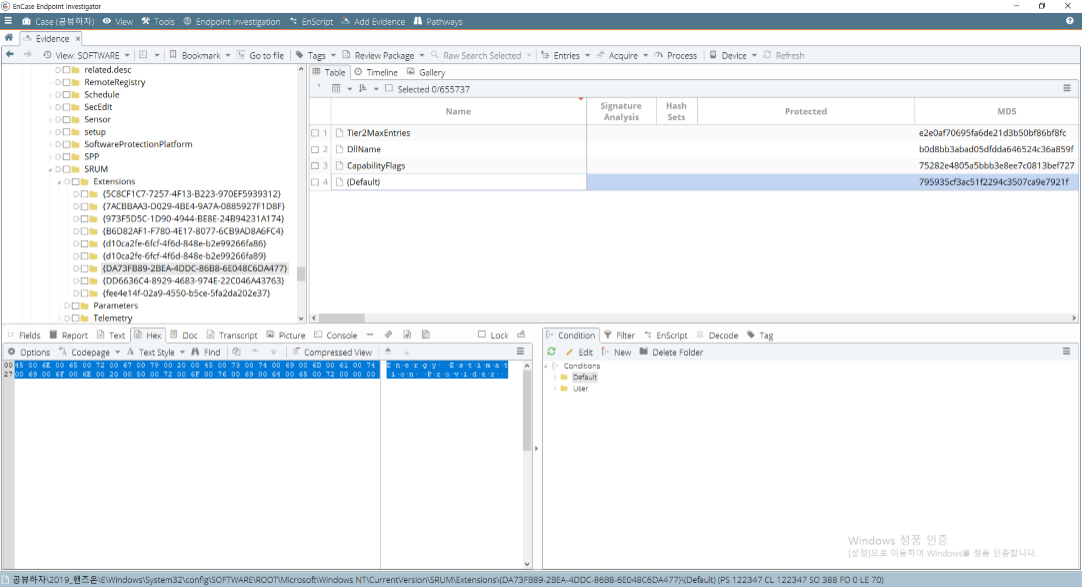Click the Home icon beside the Evidence tab
The width and height of the screenshot is (1082, 587).
click(x=9, y=38)
